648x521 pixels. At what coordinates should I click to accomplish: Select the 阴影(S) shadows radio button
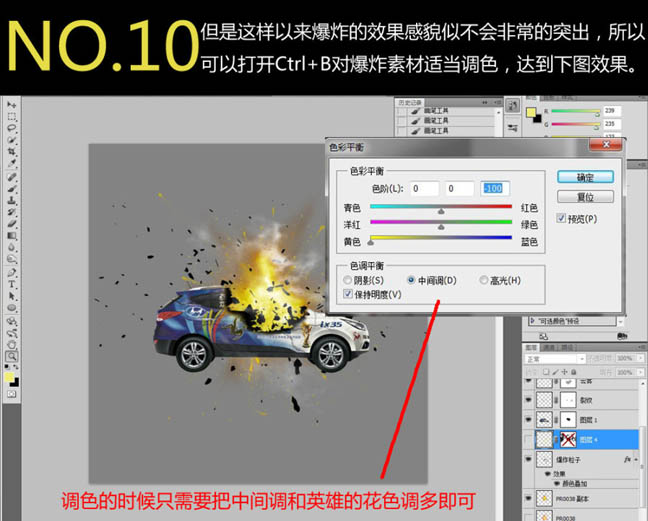tap(348, 280)
